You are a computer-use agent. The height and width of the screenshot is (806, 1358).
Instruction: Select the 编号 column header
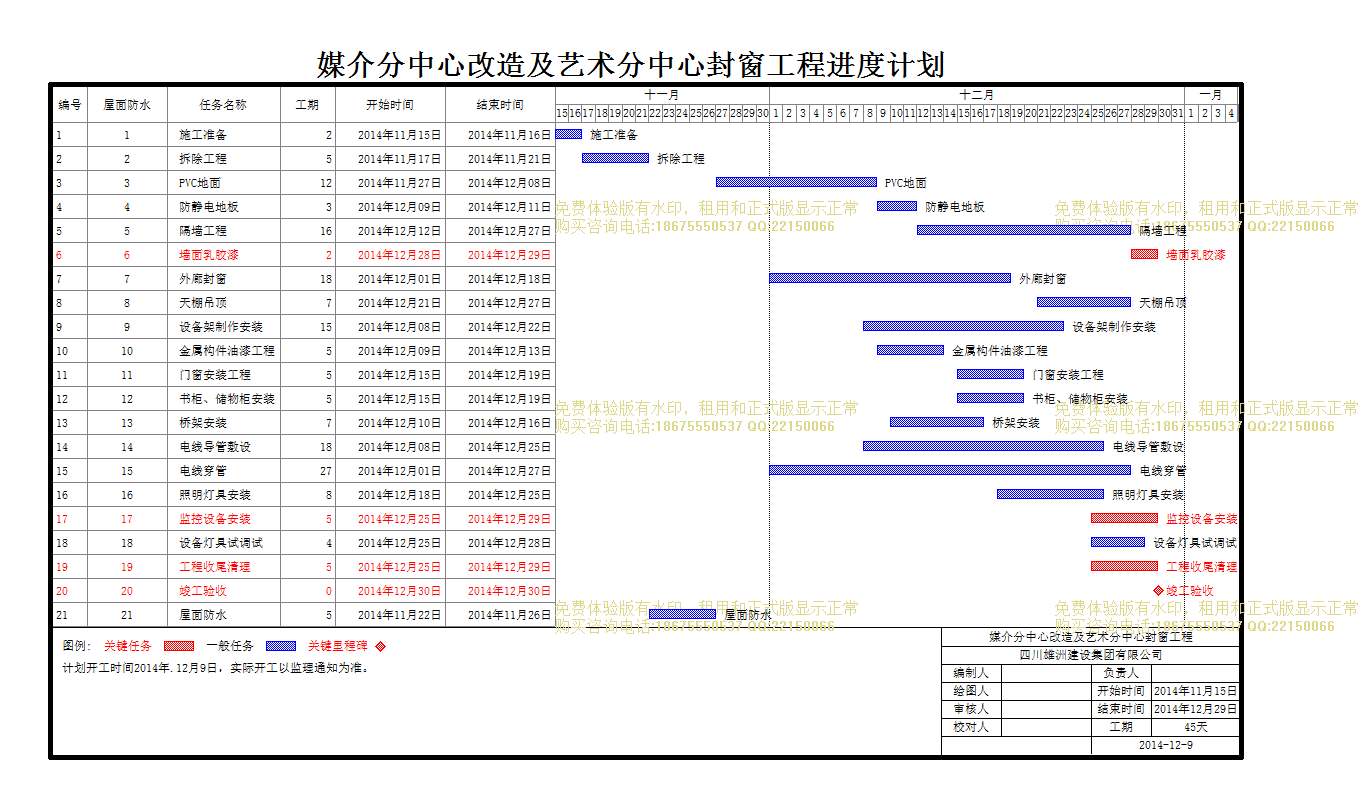(x=70, y=104)
